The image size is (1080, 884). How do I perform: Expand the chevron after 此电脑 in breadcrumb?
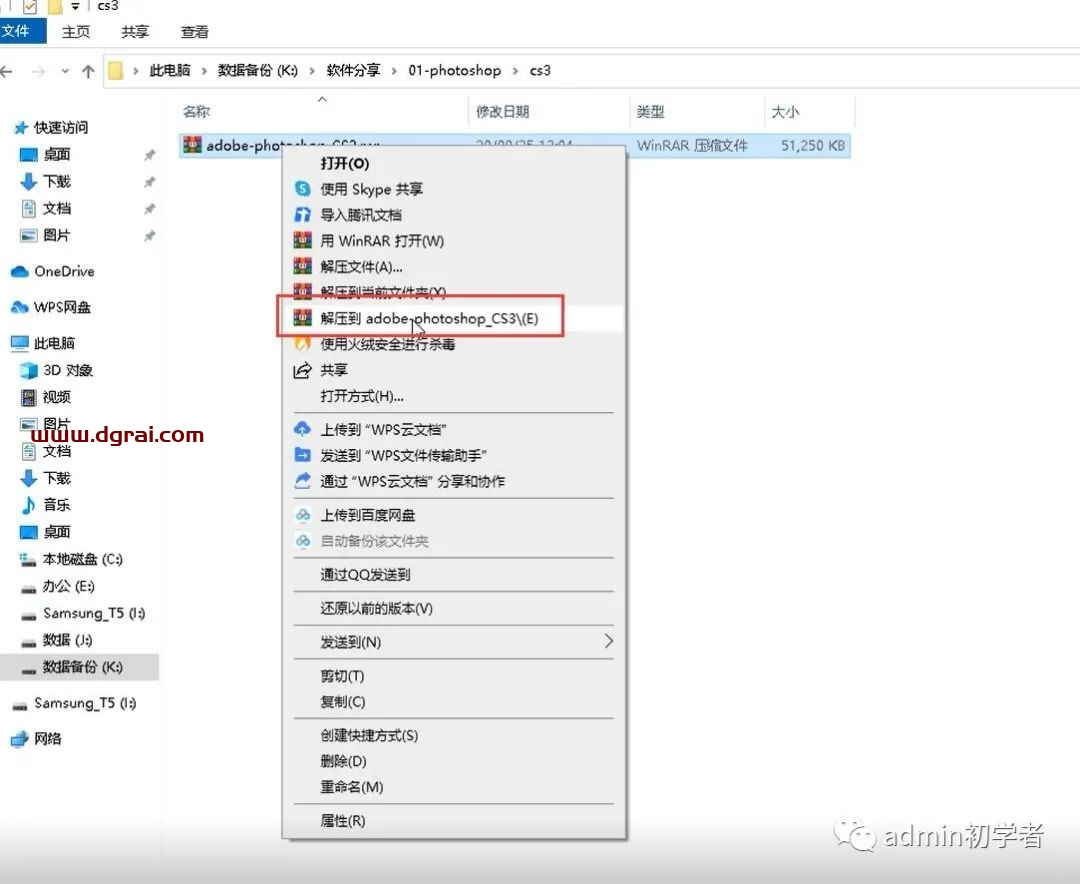pos(204,70)
